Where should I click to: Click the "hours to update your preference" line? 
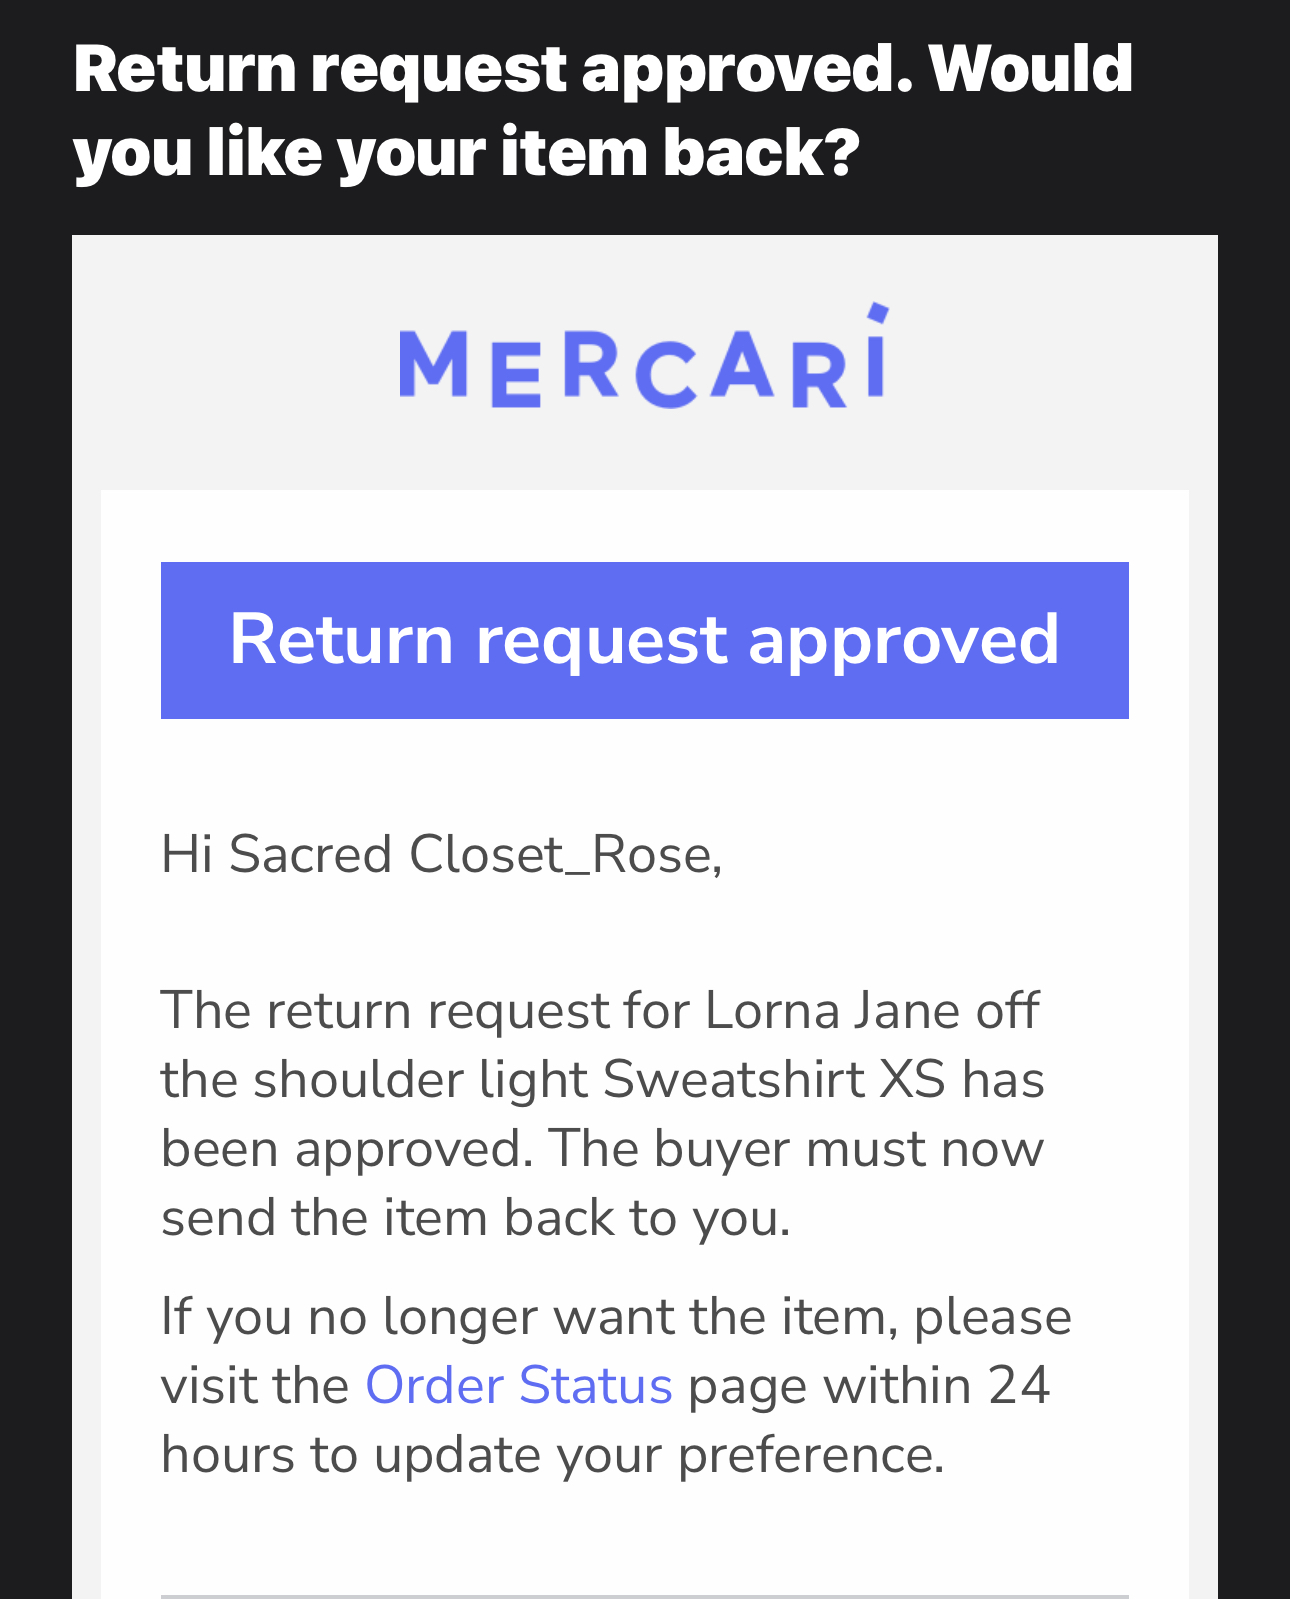point(552,1455)
